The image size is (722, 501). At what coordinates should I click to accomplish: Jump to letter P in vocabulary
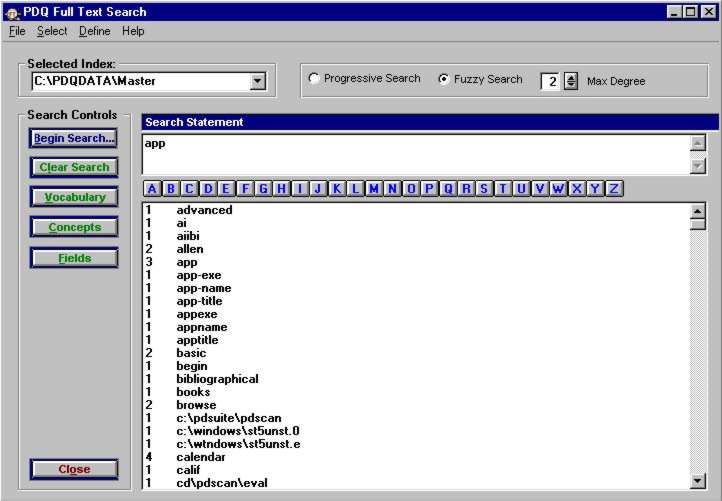429,188
